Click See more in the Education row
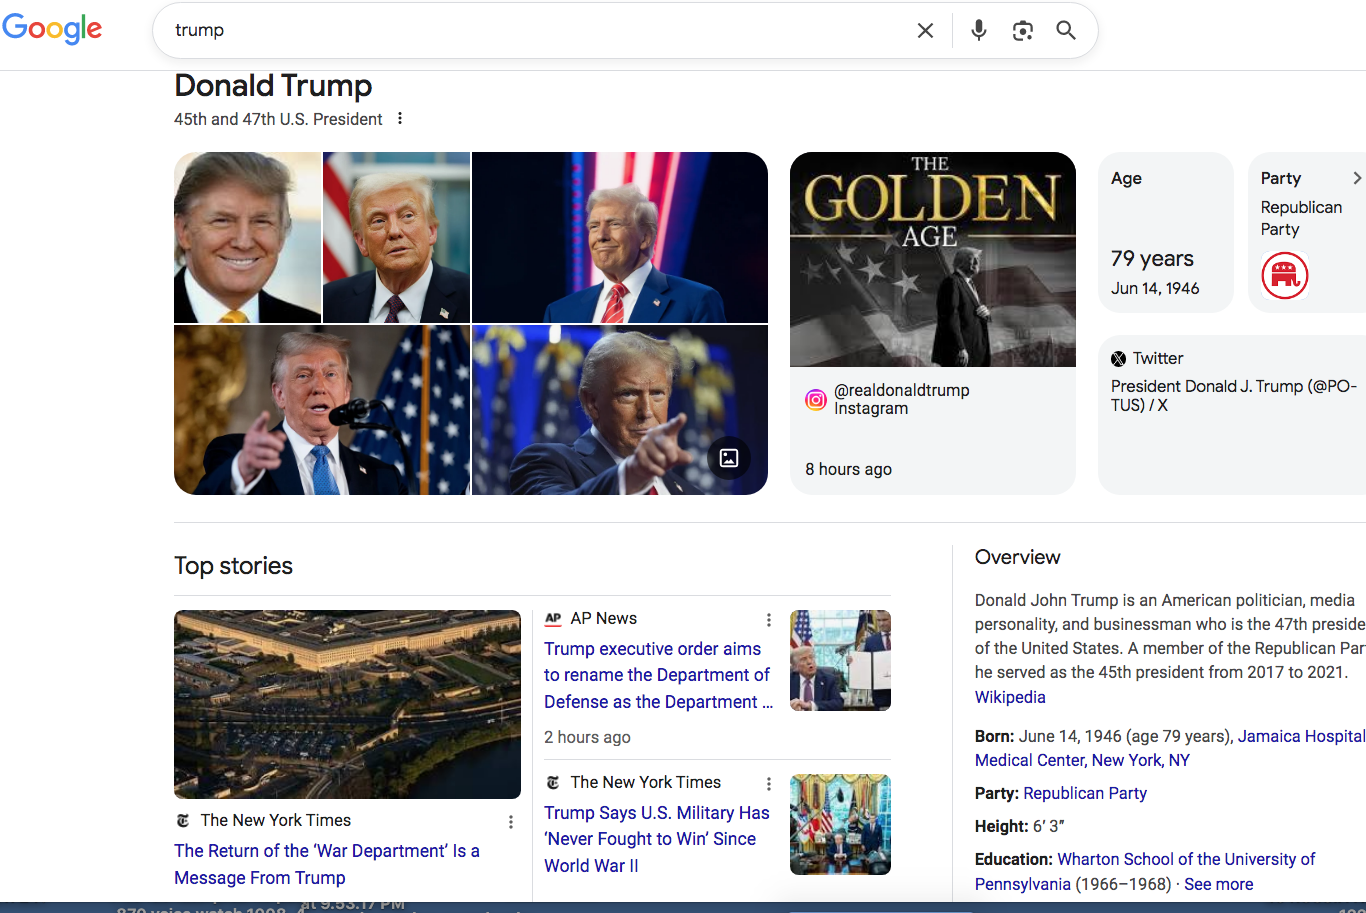Screen dimensions: 1366x913 [x=1218, y=884]
